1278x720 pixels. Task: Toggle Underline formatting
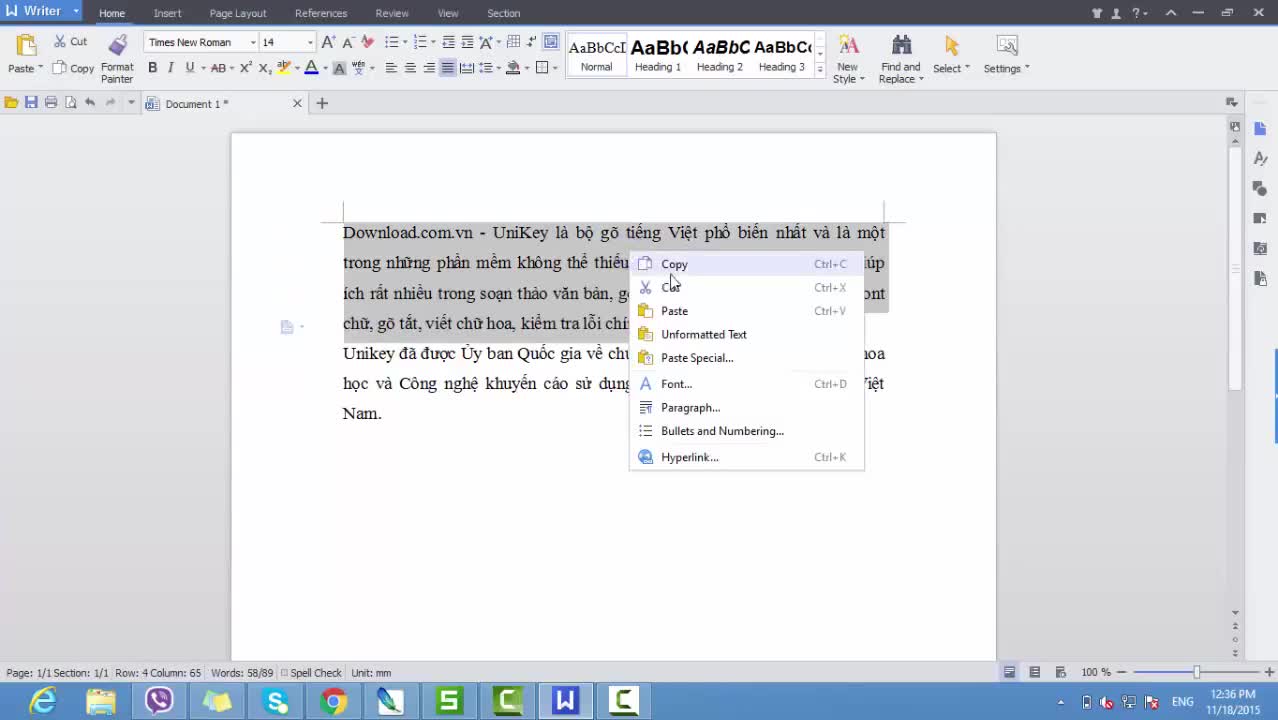pos(189,68)
